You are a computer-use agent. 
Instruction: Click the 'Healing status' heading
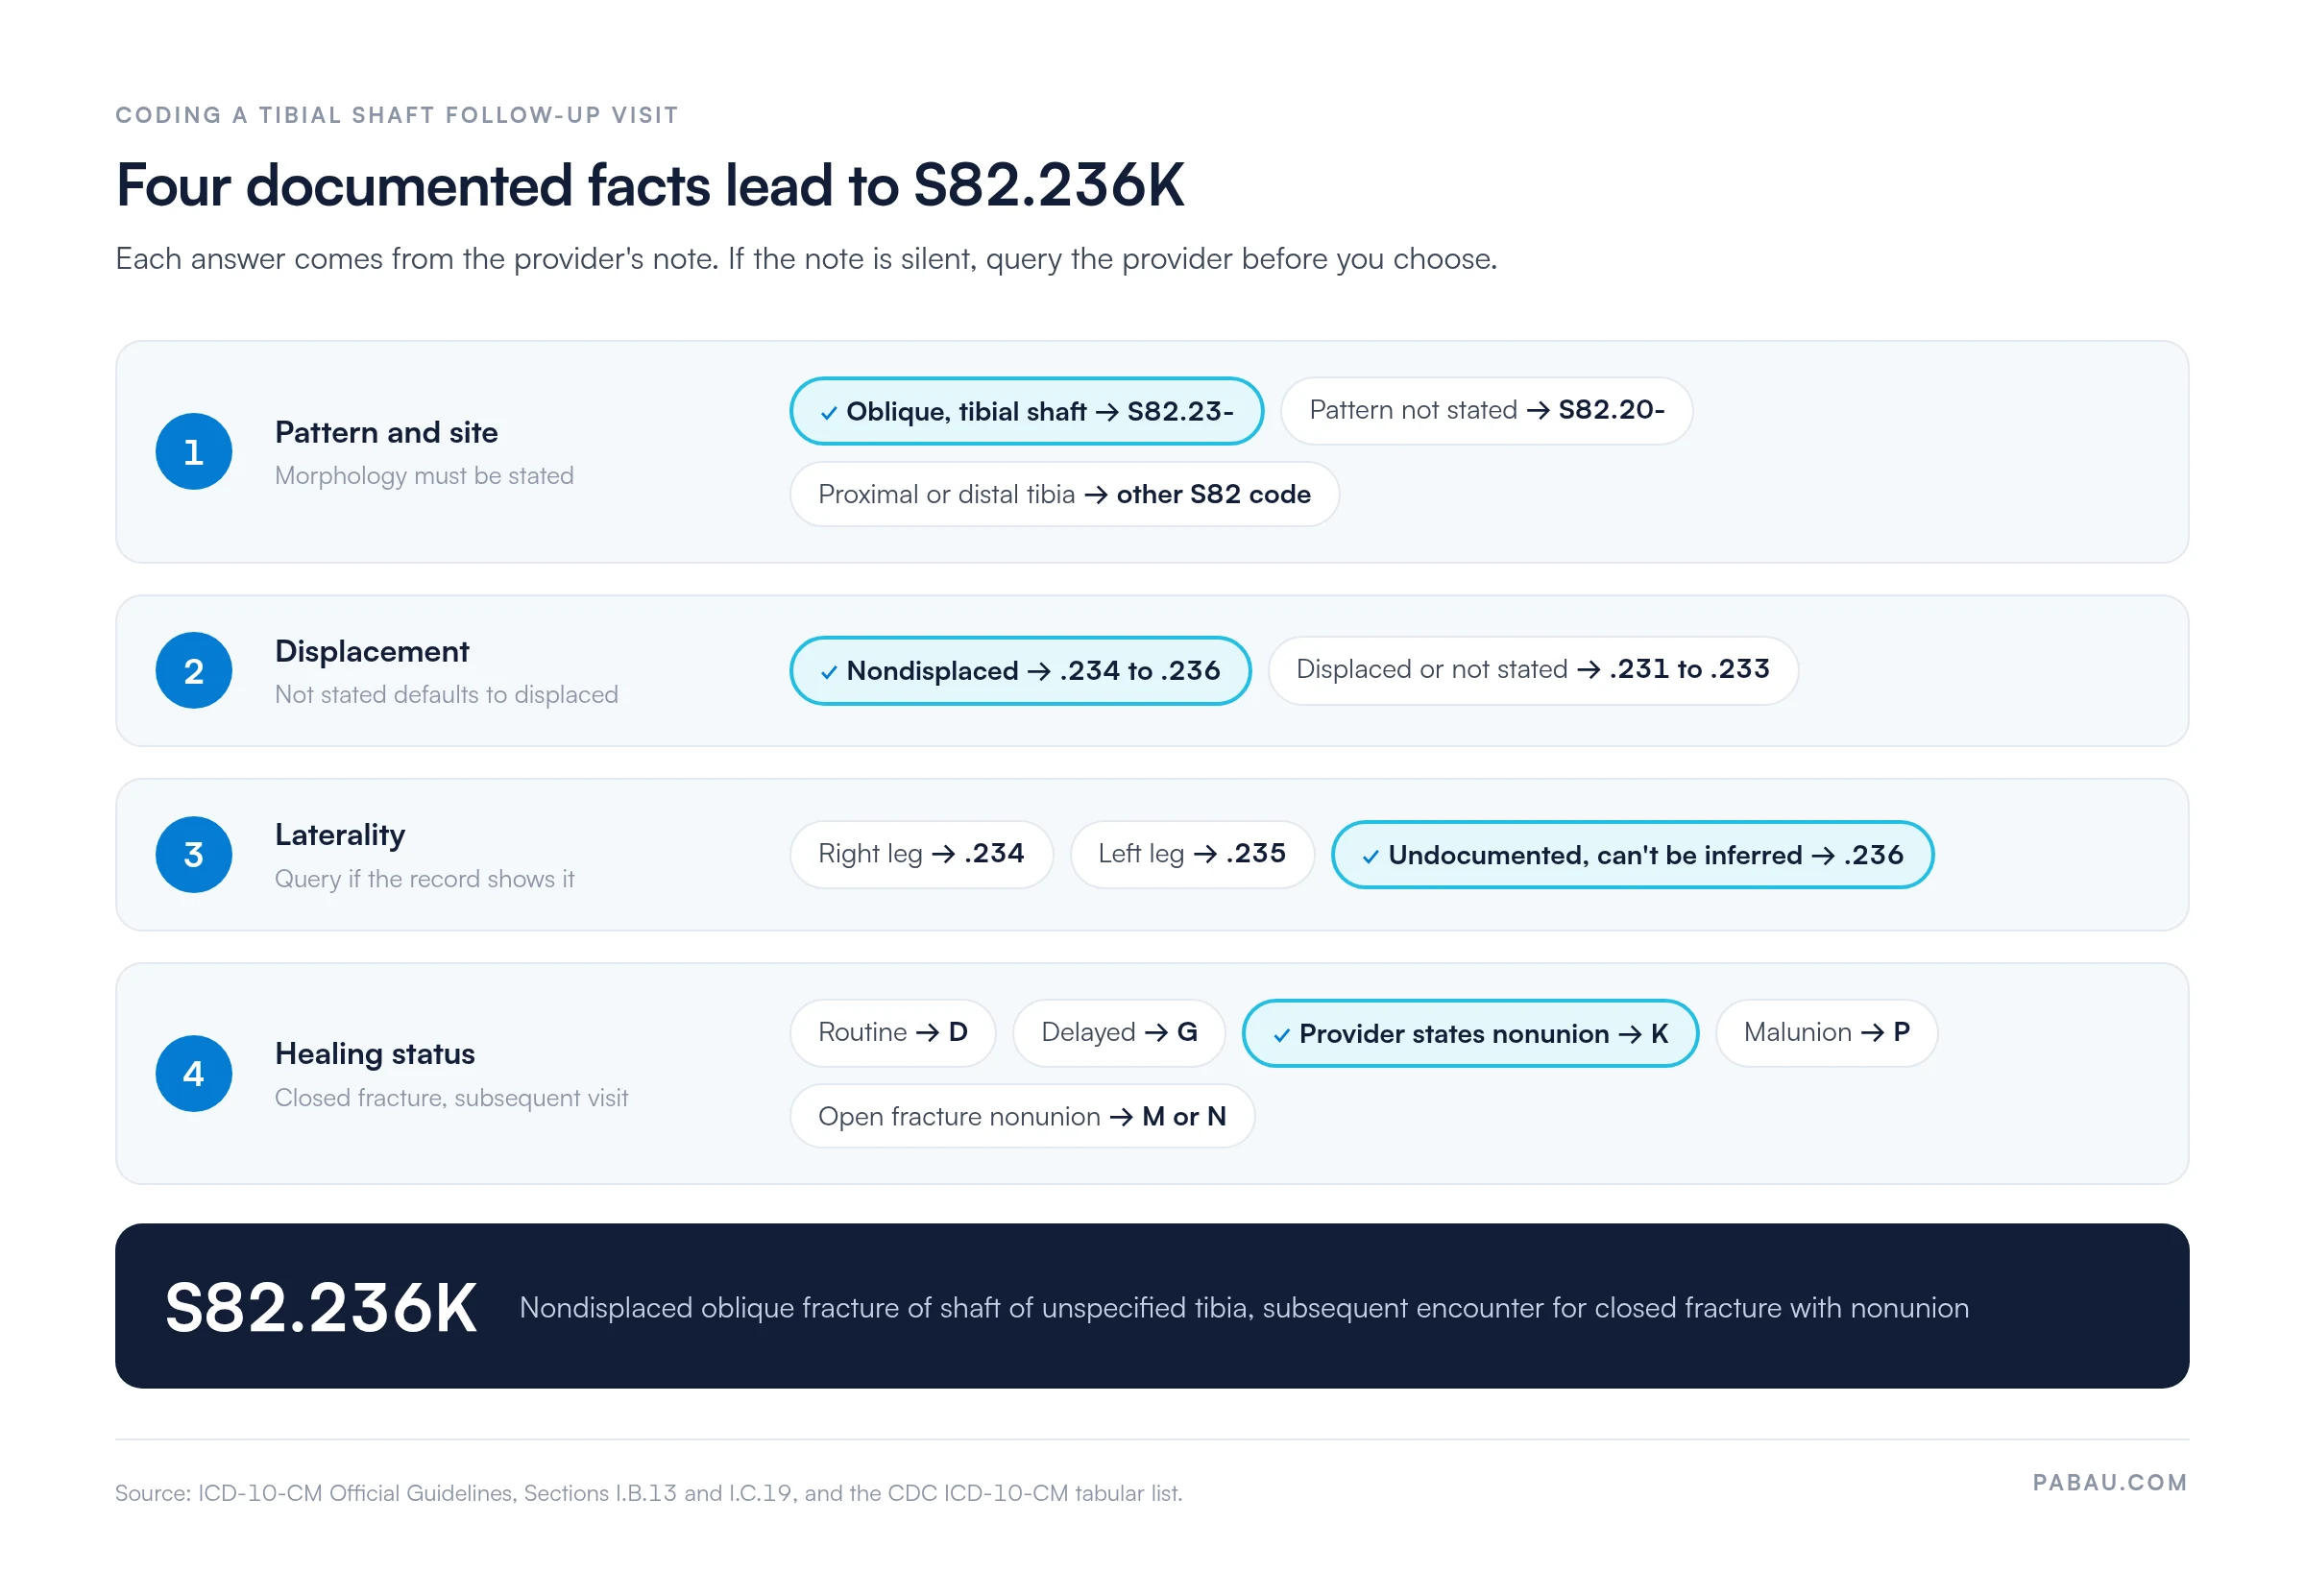pos(375,1054)
